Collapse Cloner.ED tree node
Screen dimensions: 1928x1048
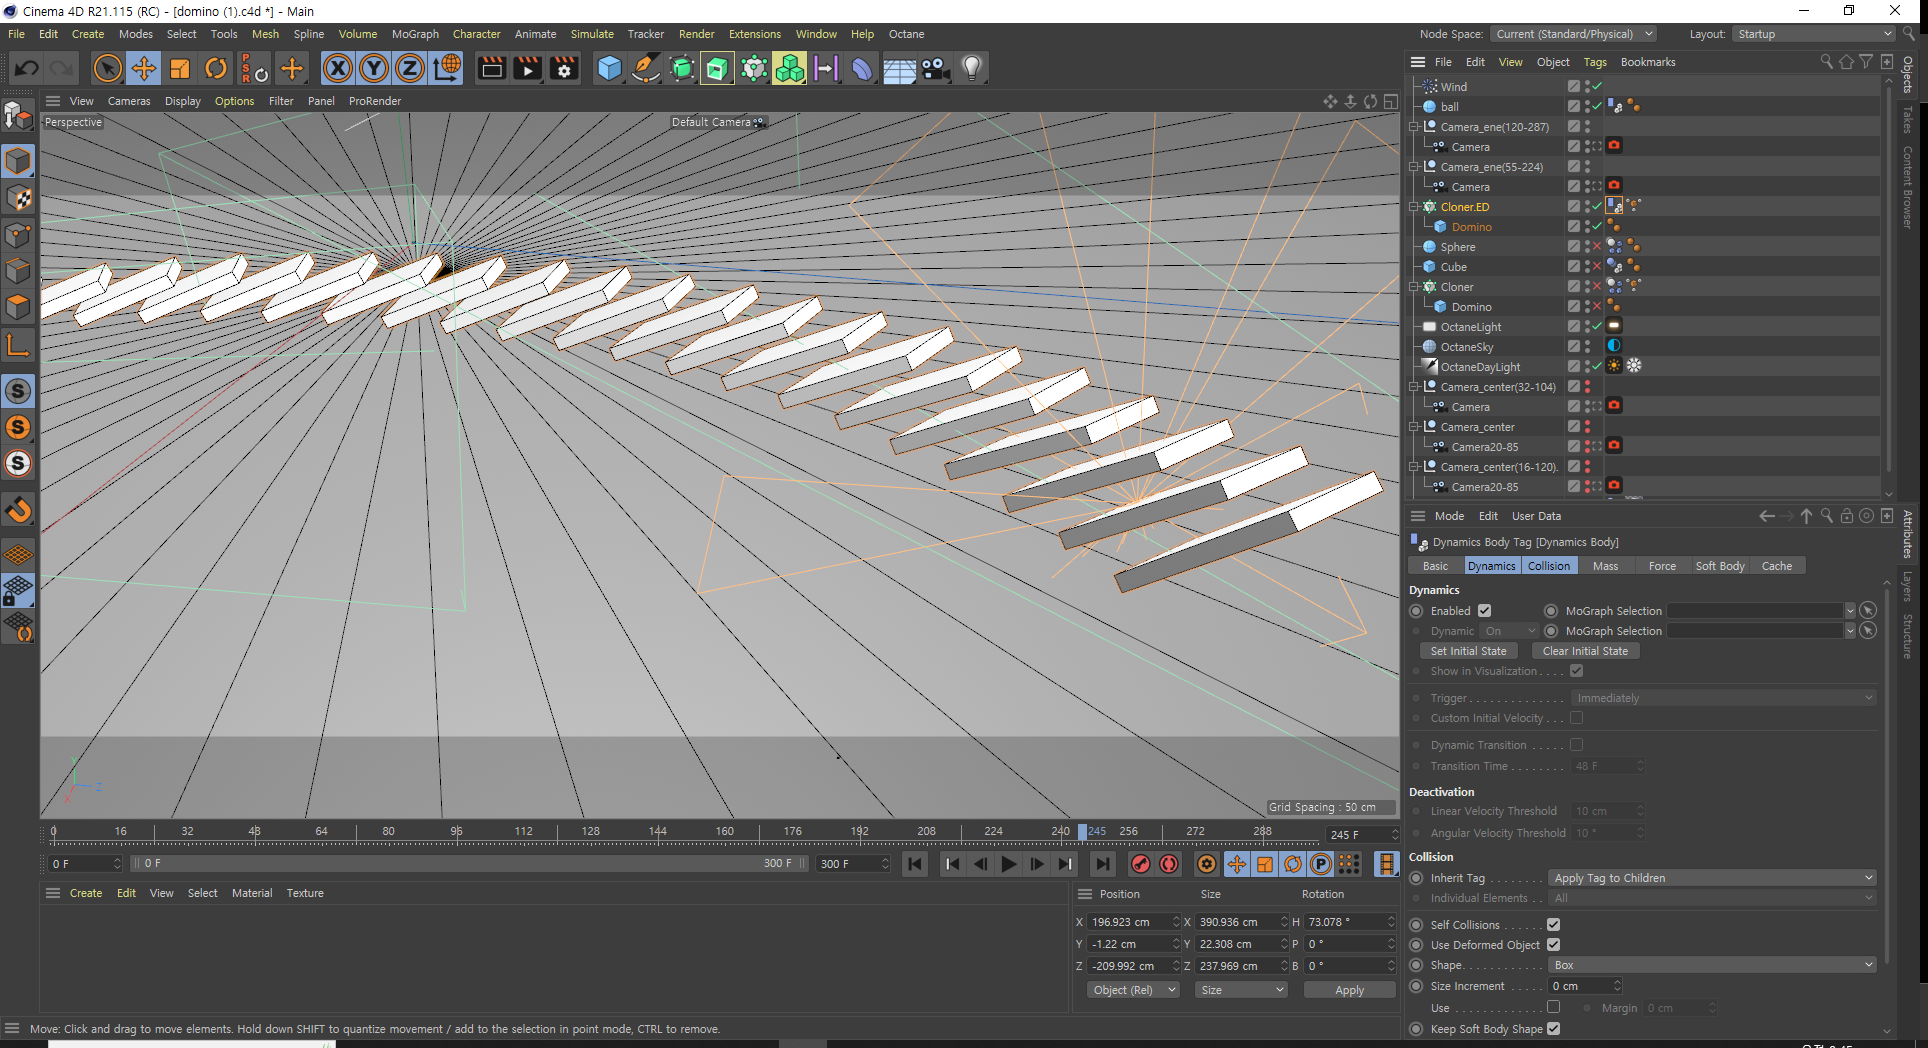click(x=1414, y=207)
